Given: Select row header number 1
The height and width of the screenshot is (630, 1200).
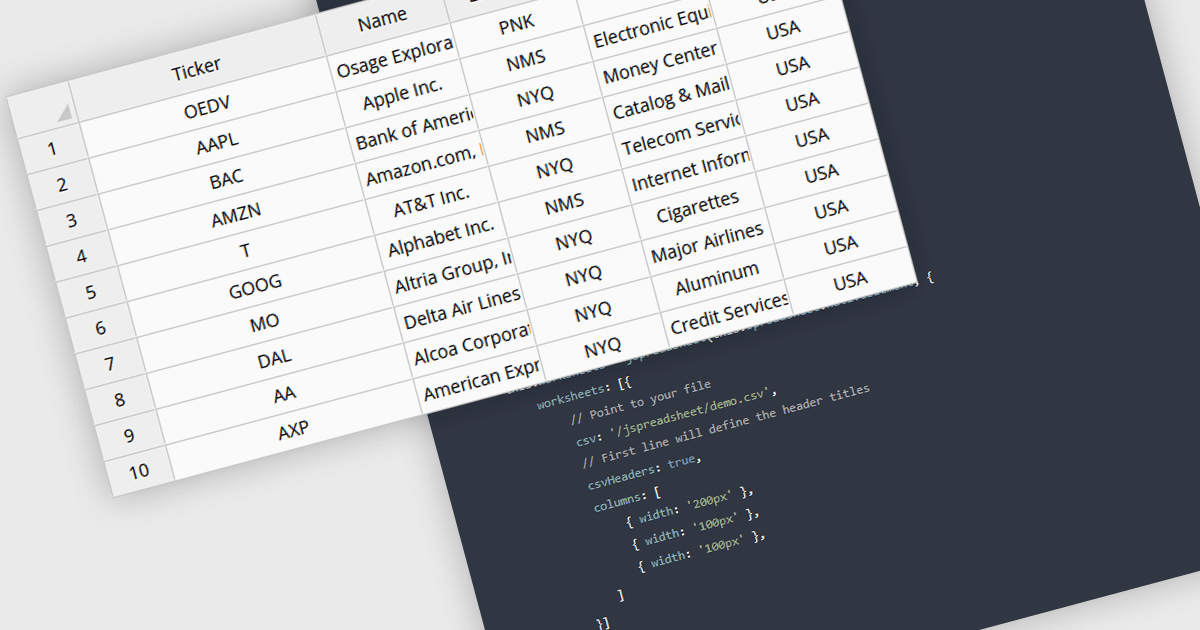Looking at the screenshot, I should tap(51, 149).
